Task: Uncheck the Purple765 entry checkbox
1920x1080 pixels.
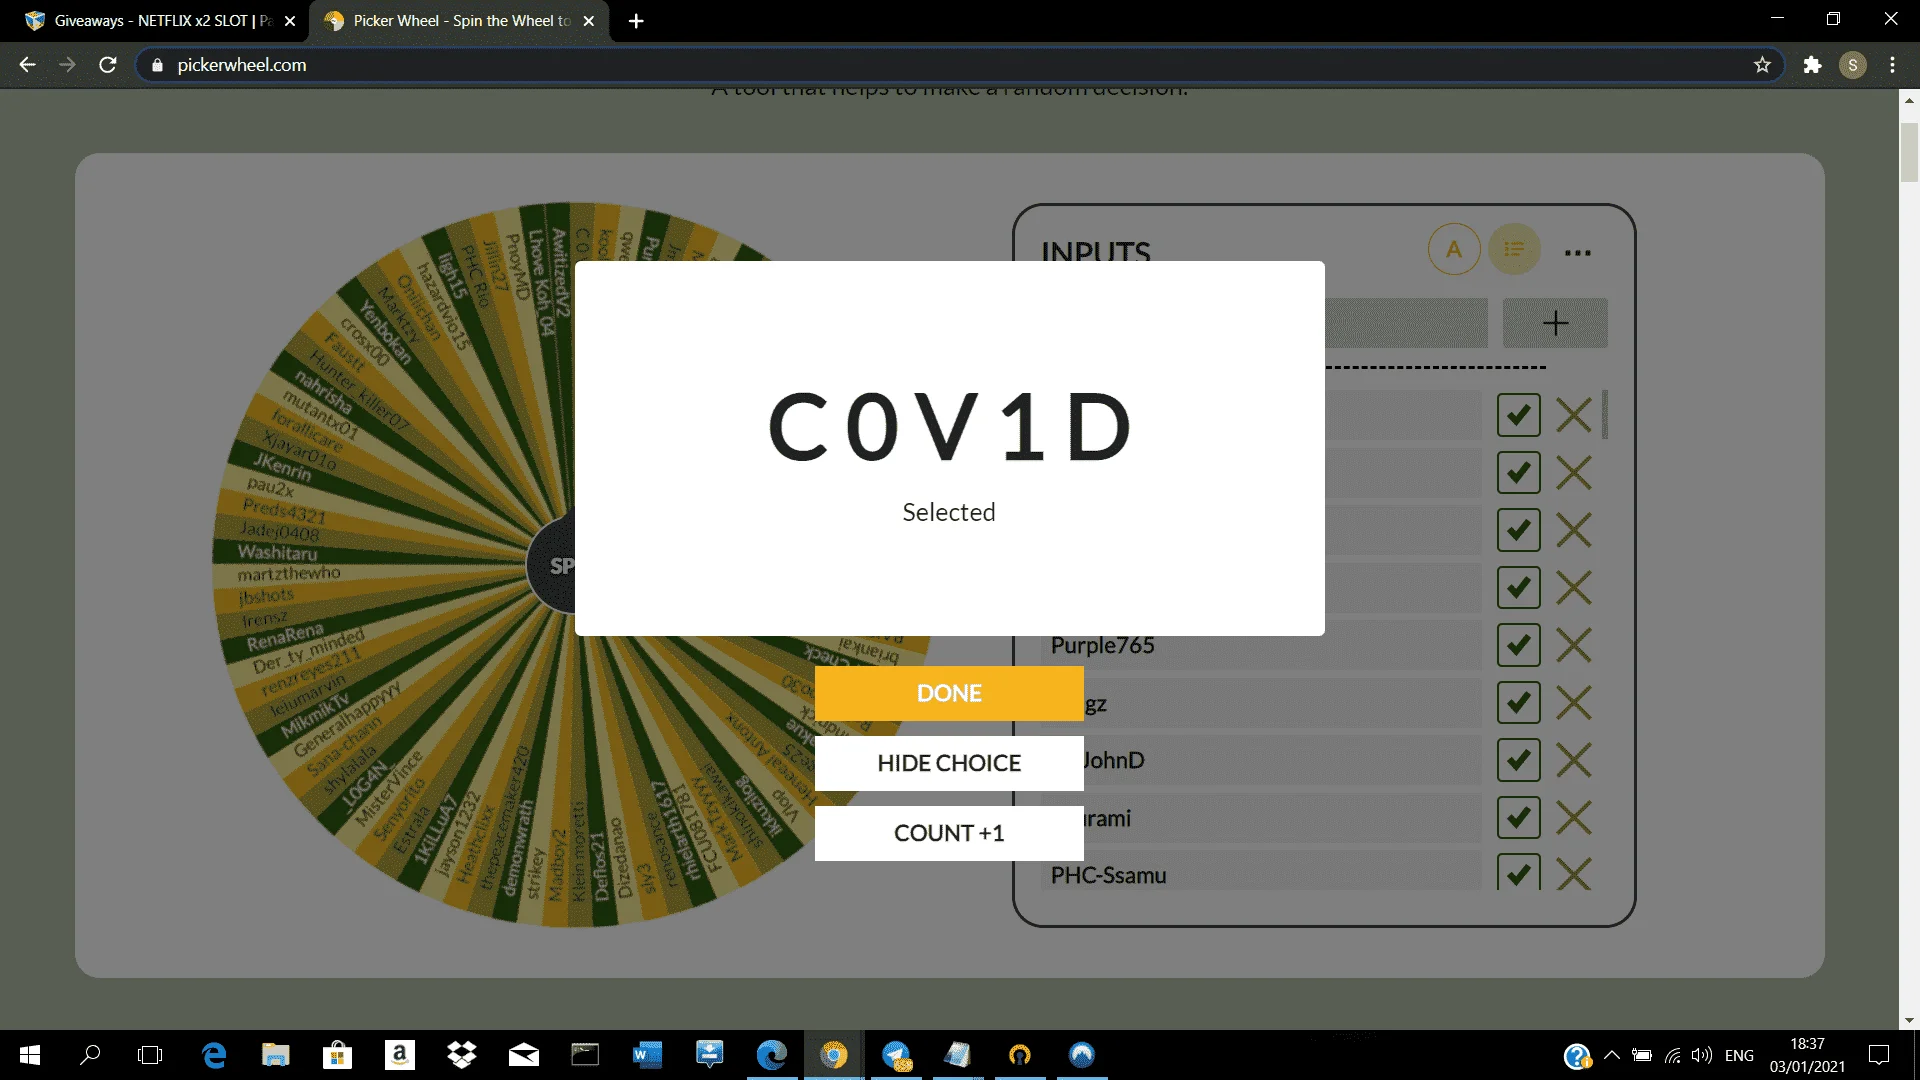Action: (1518, 645)
